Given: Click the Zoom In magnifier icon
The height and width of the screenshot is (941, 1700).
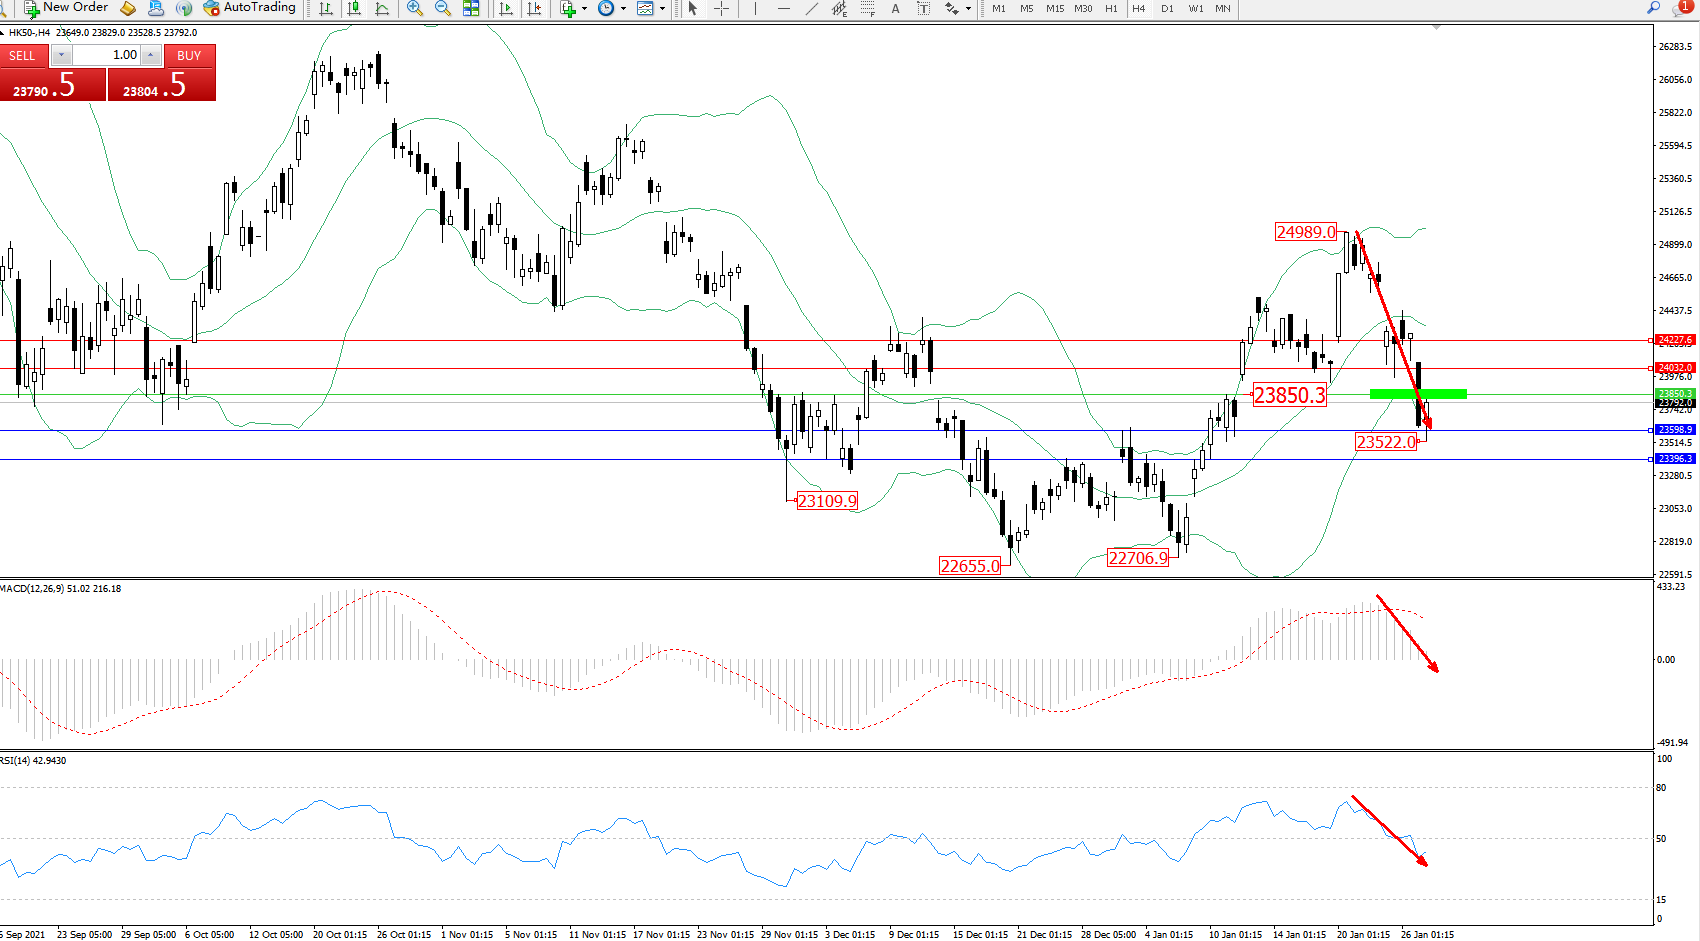Looking at the screenshot, I should [x=414, y=8].
